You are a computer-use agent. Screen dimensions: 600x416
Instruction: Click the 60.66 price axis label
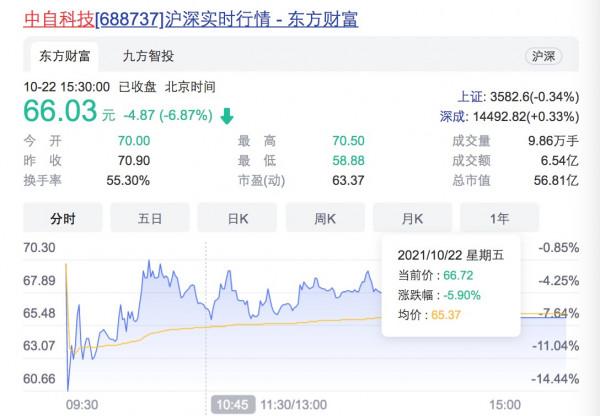[39, 379]
